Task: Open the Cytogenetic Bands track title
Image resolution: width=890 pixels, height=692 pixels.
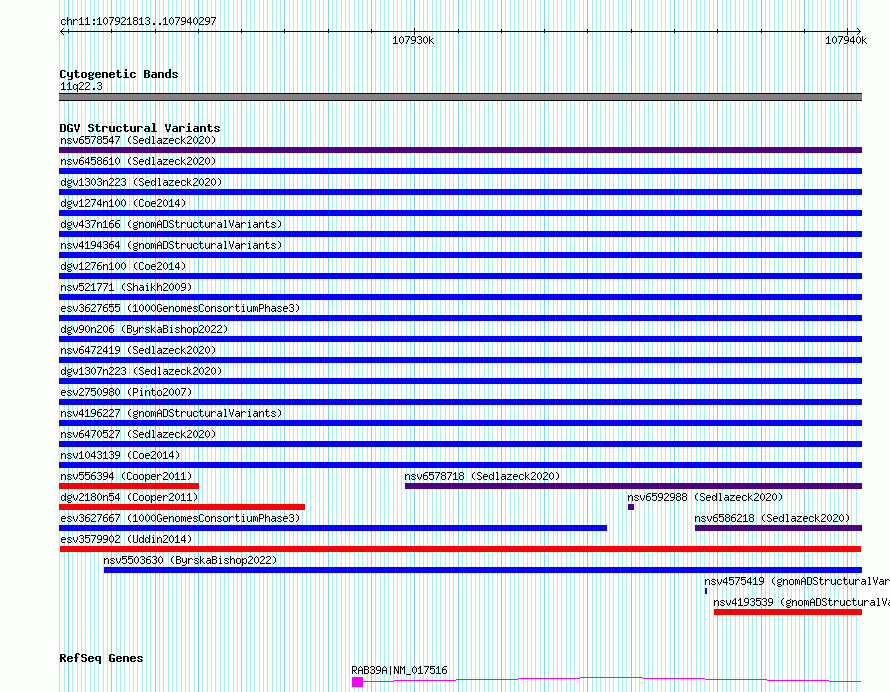Action: (x=118, y=74)
